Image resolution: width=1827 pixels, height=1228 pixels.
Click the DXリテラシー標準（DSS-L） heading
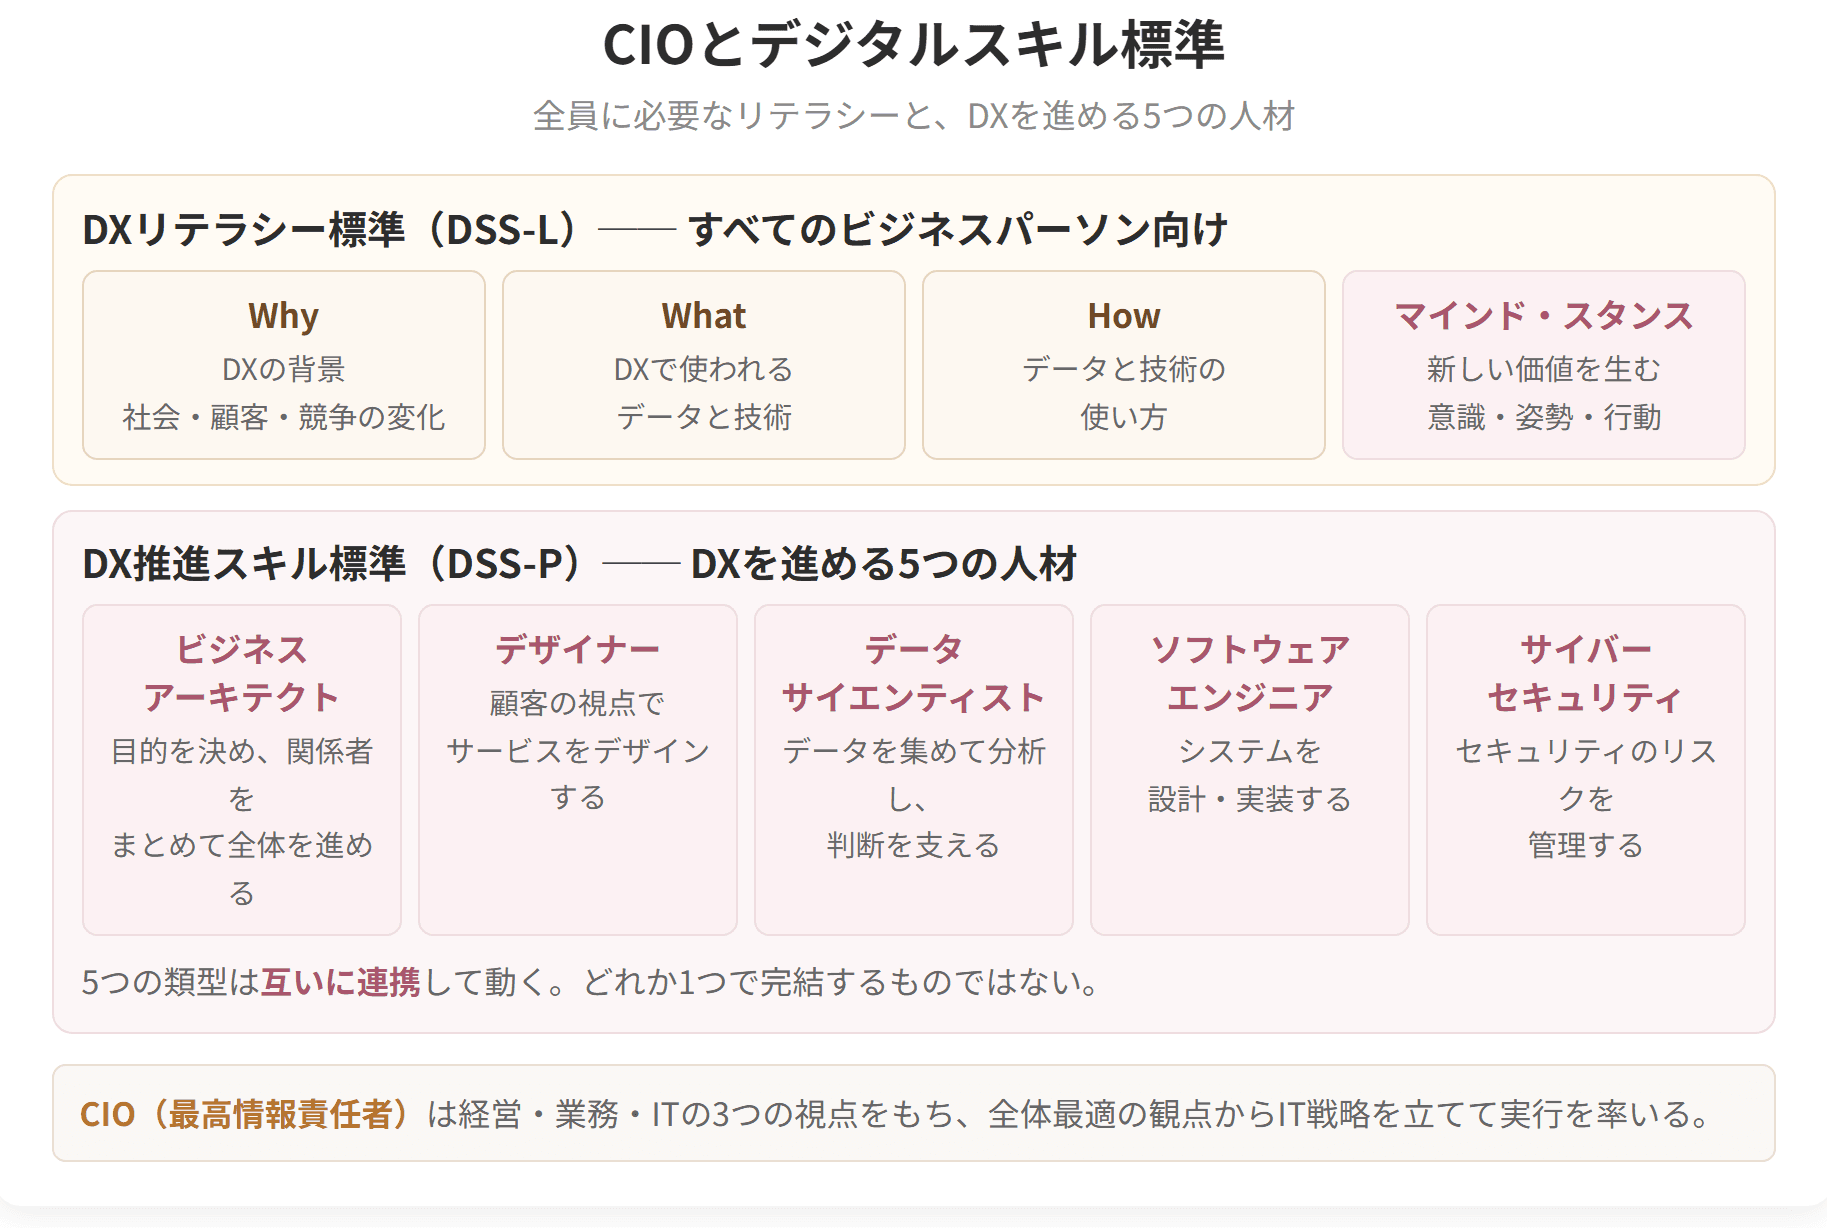click(x=655, y=230)
